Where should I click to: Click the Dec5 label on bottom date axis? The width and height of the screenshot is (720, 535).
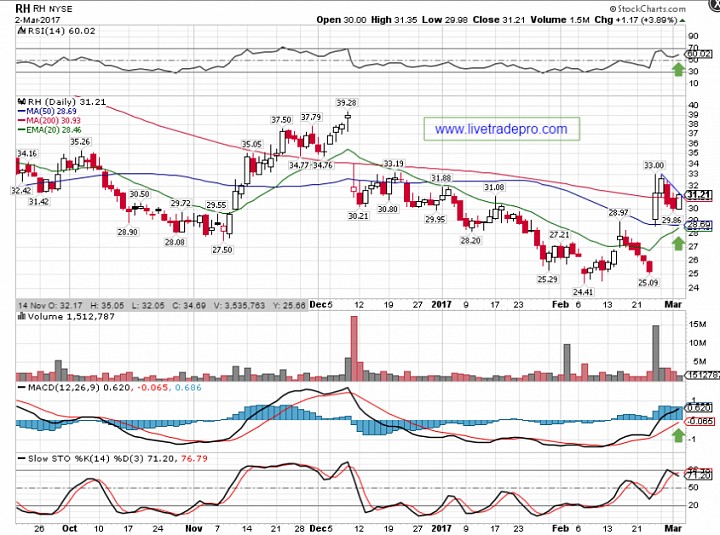(x=321, y=528)
